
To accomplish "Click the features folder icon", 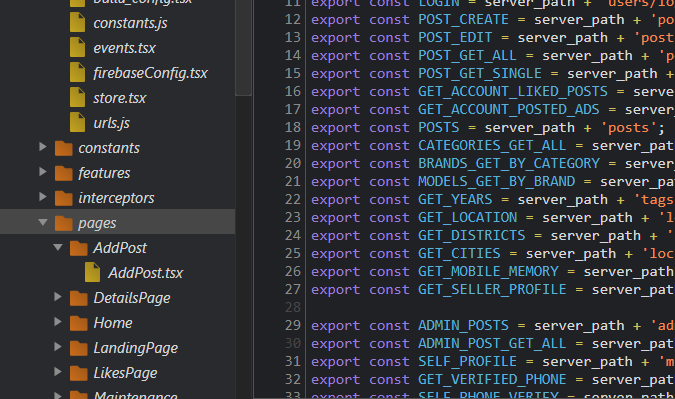I will pyautogui.click(x=64, y=173).
